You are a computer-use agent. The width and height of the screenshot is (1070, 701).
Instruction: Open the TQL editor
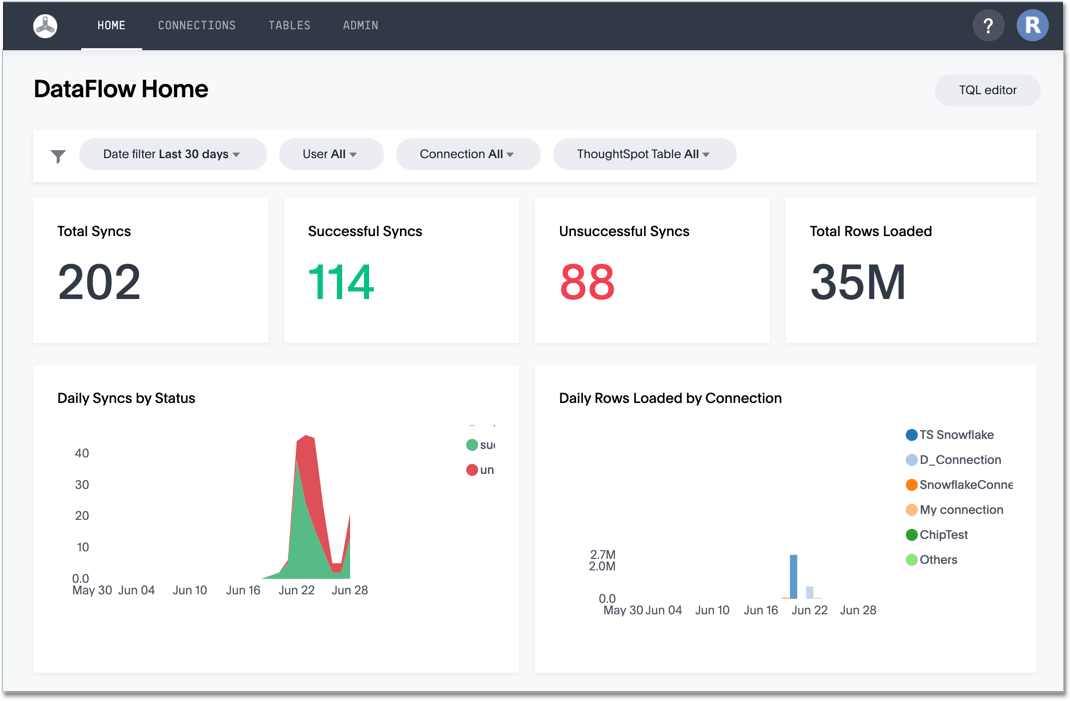click(987, 90)
